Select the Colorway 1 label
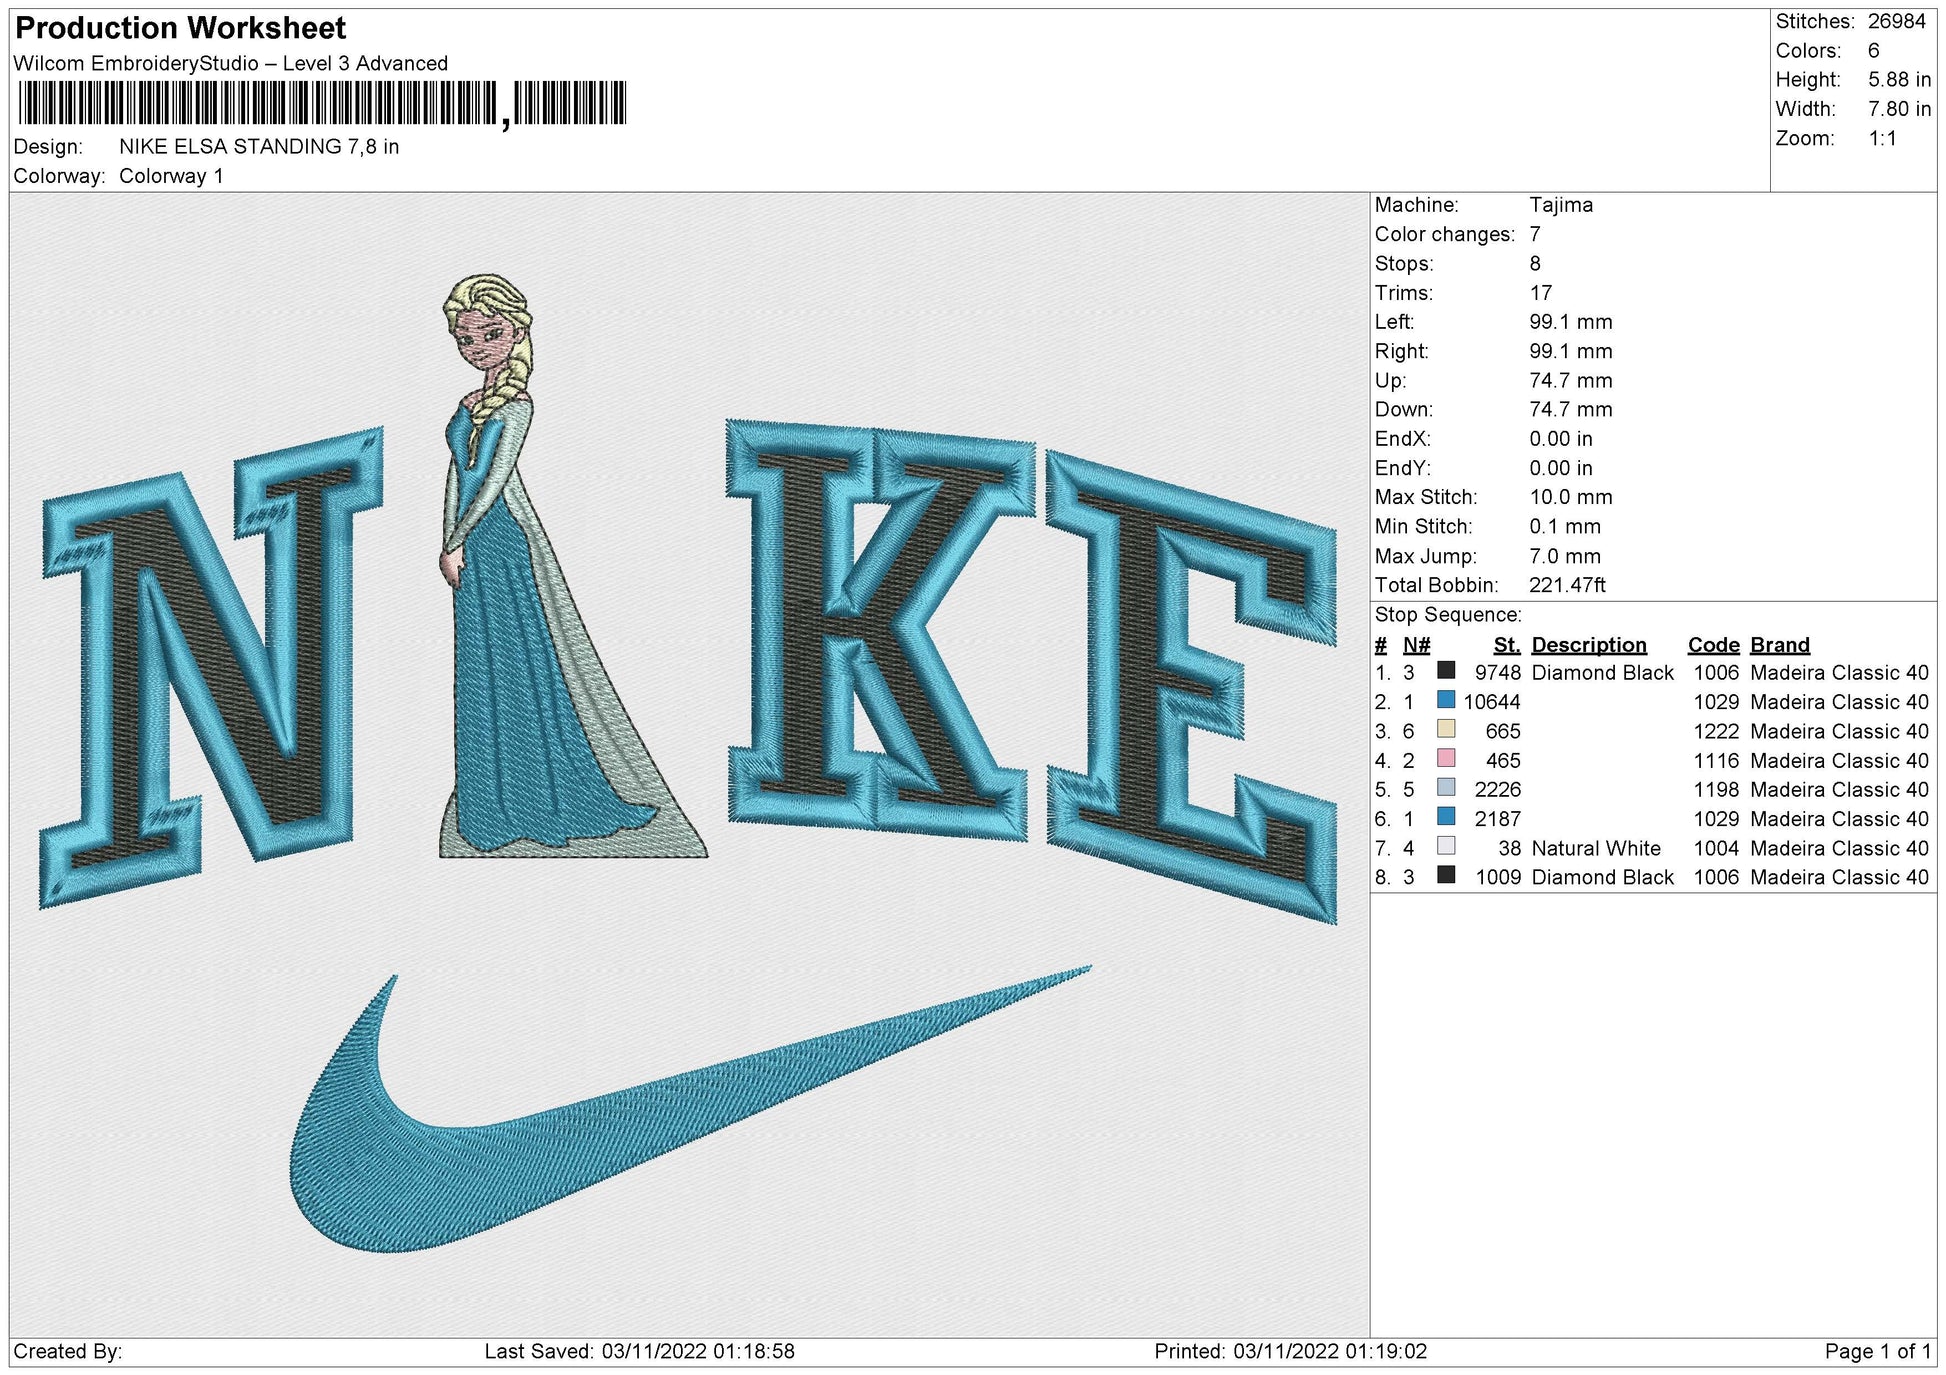 (x=175, y=175)
